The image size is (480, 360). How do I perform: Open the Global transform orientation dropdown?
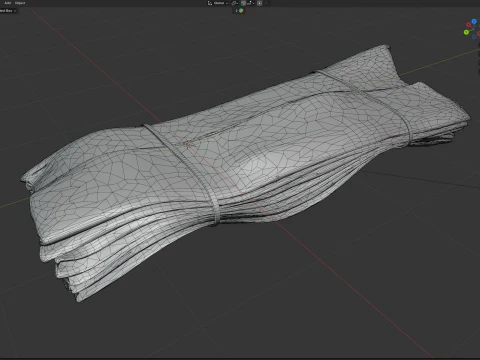[218, 3]
